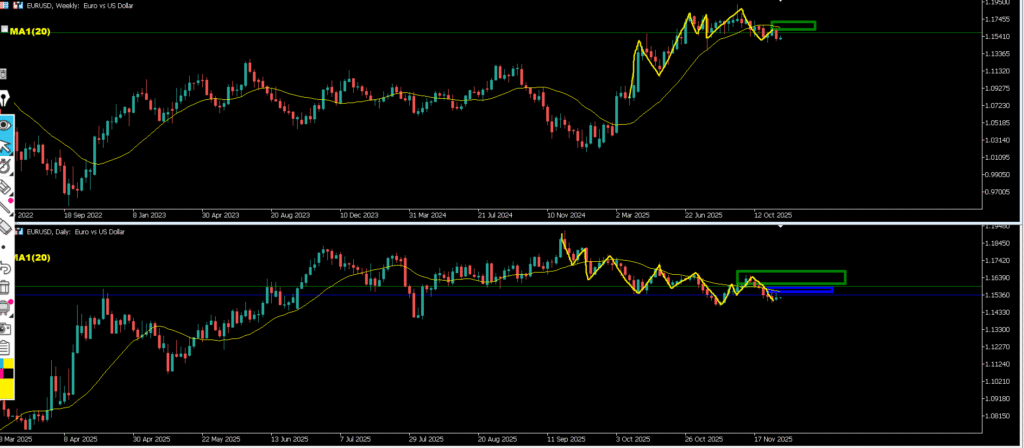Screen dimensions: 1024x448
Task: Select the EURUSD, Weekly chart title
Action: pos(80,6)
